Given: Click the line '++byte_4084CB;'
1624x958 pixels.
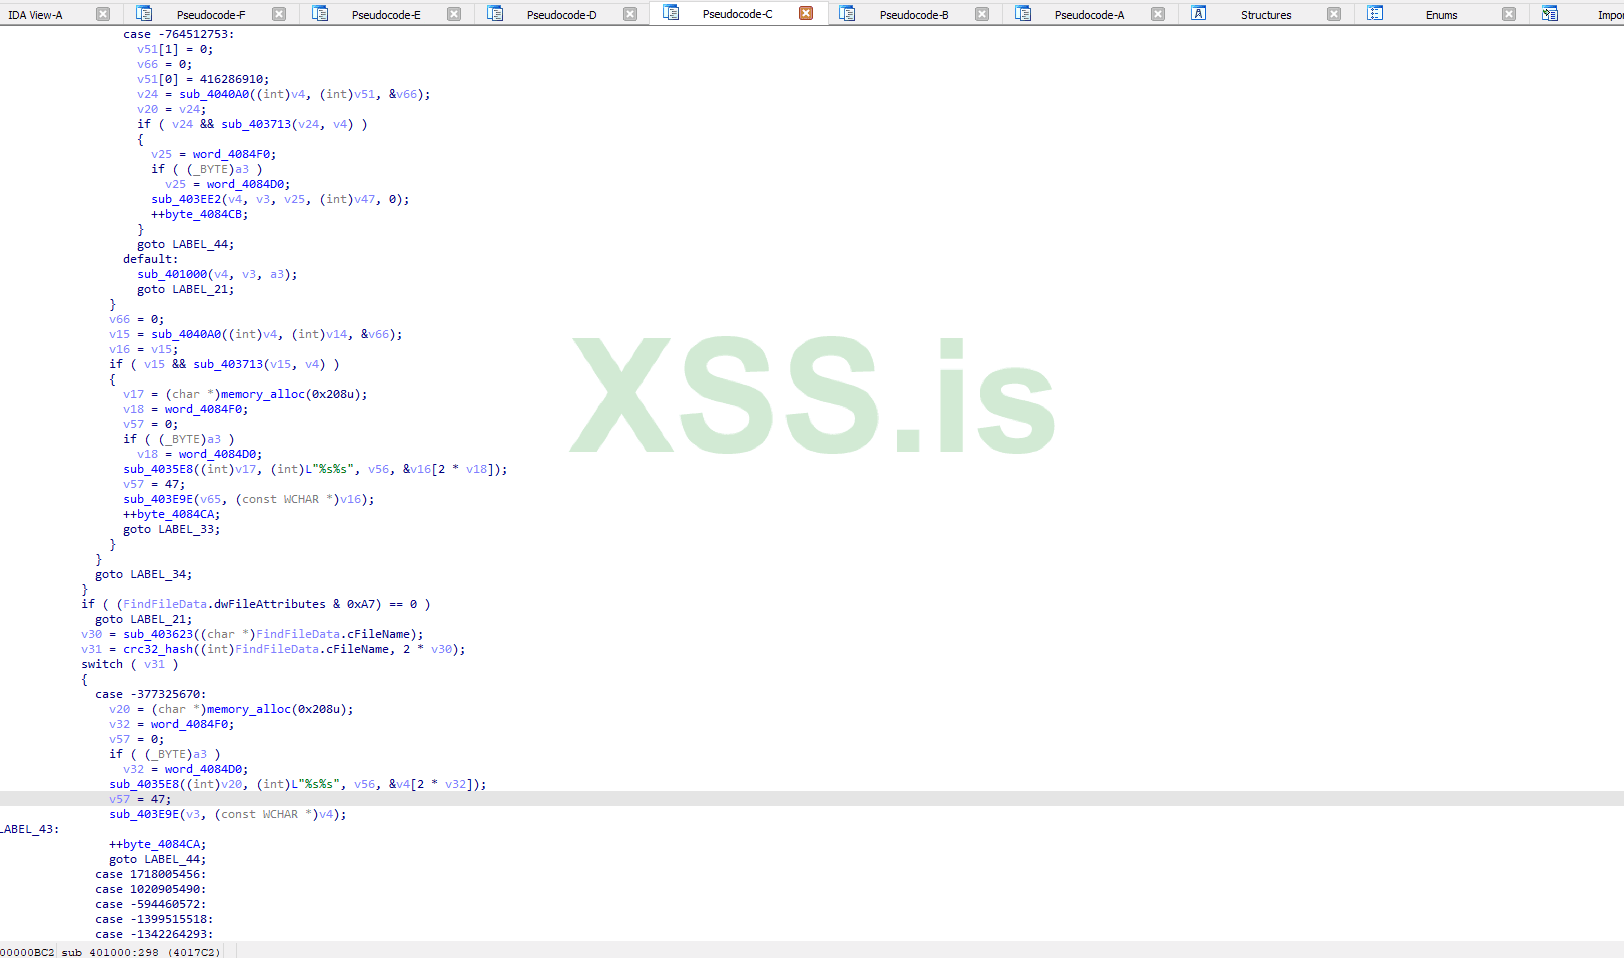Looking at the screenshot, I should [x=200, y=214].
